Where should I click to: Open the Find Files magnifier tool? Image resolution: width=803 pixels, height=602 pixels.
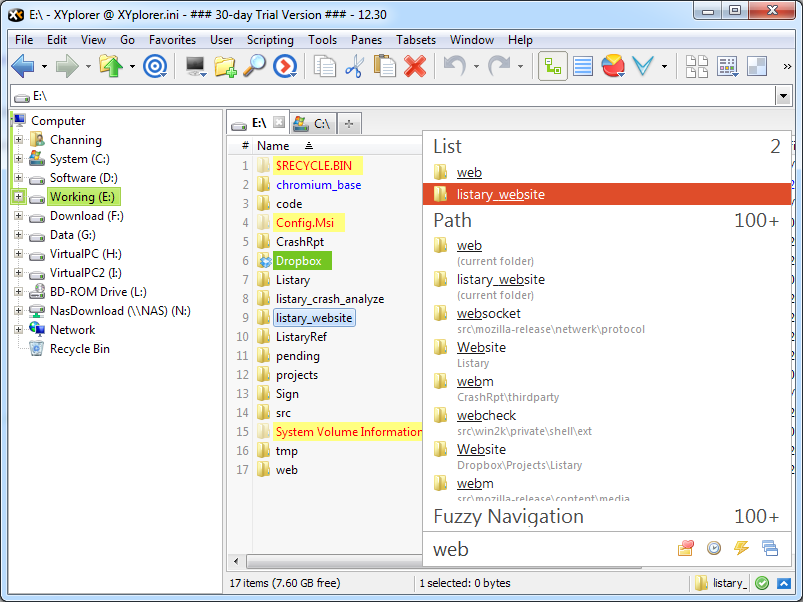pos(255,67)
